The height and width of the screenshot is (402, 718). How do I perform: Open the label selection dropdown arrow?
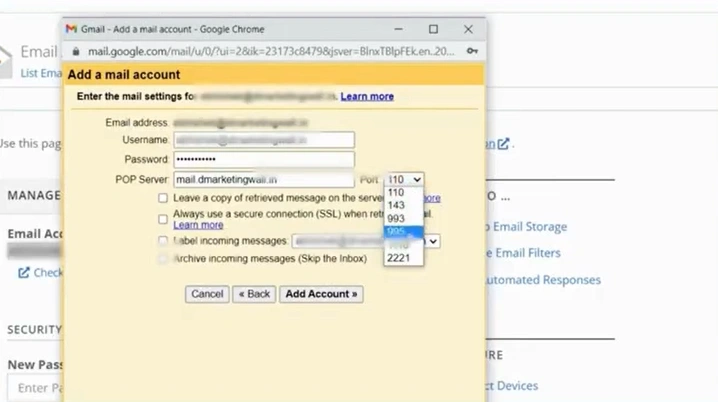coord(433,241)
